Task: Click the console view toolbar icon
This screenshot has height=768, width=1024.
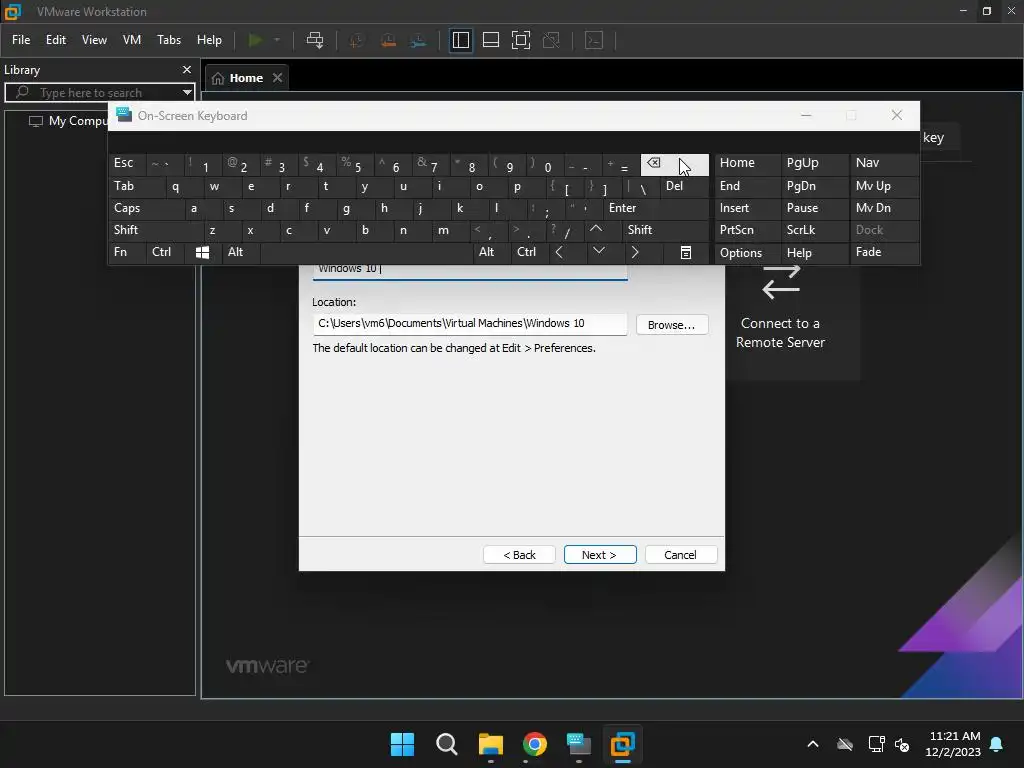Action: pyautogui.click(x=594, y=40)
